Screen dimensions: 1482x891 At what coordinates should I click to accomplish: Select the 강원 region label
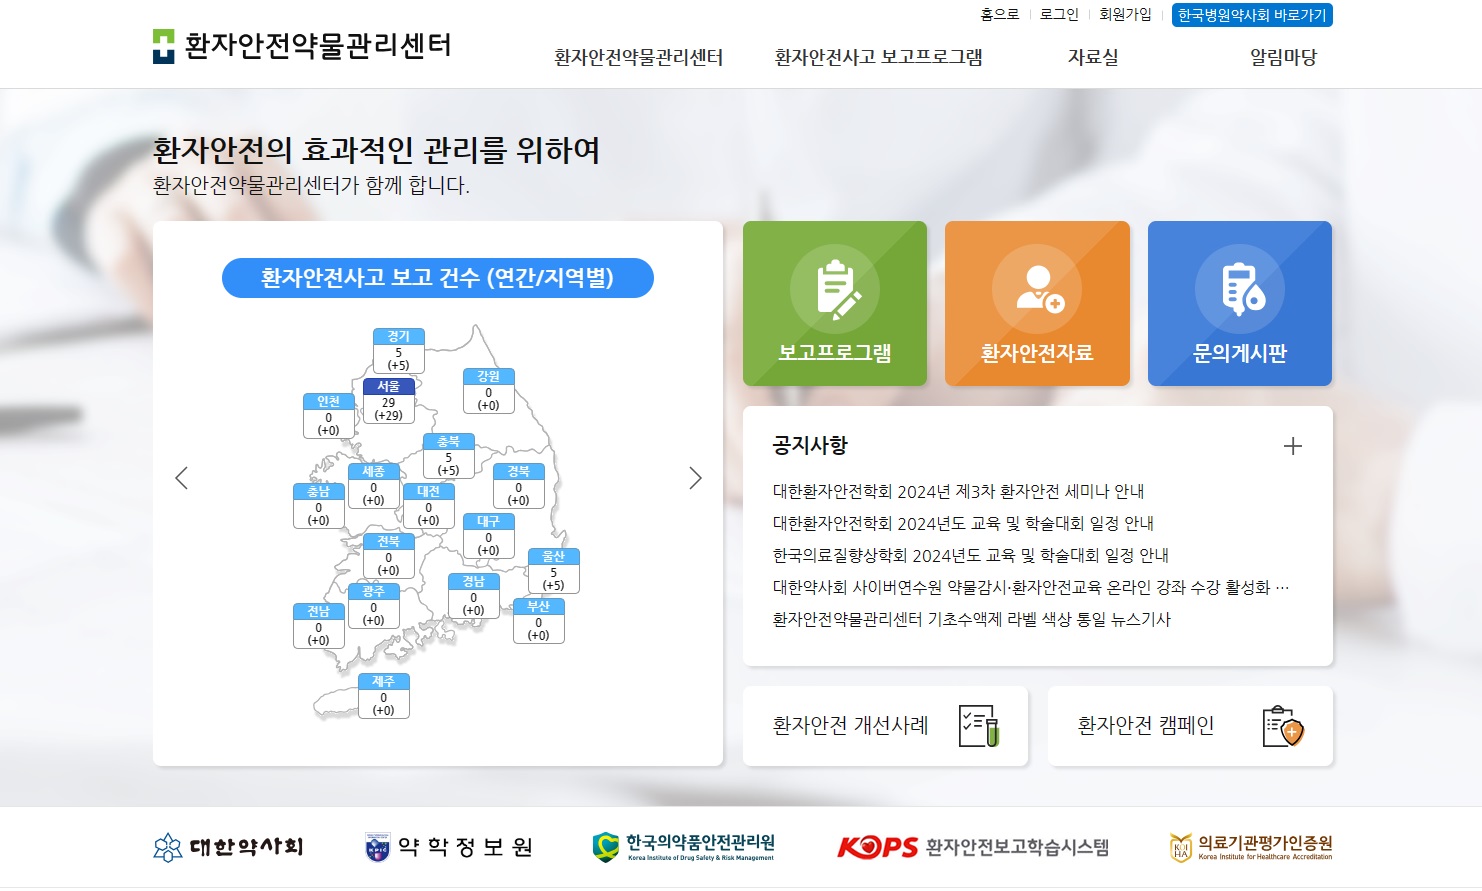[x=489, y=391]
